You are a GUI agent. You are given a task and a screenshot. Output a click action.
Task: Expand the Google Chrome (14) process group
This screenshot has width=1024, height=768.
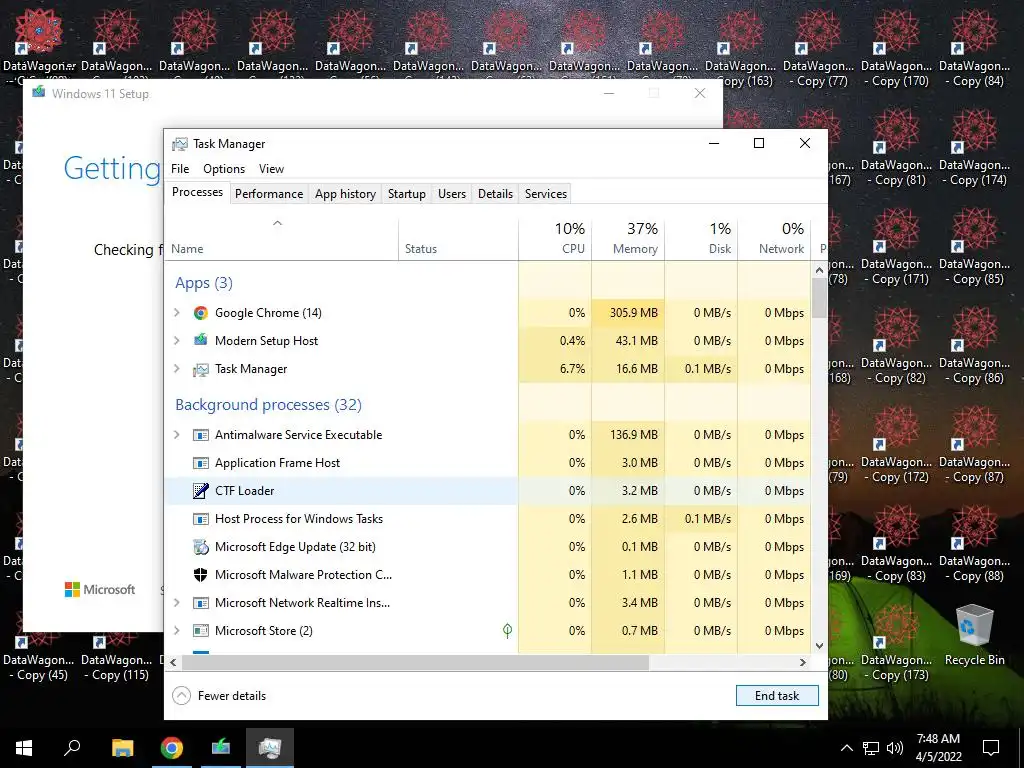(176, 313)
